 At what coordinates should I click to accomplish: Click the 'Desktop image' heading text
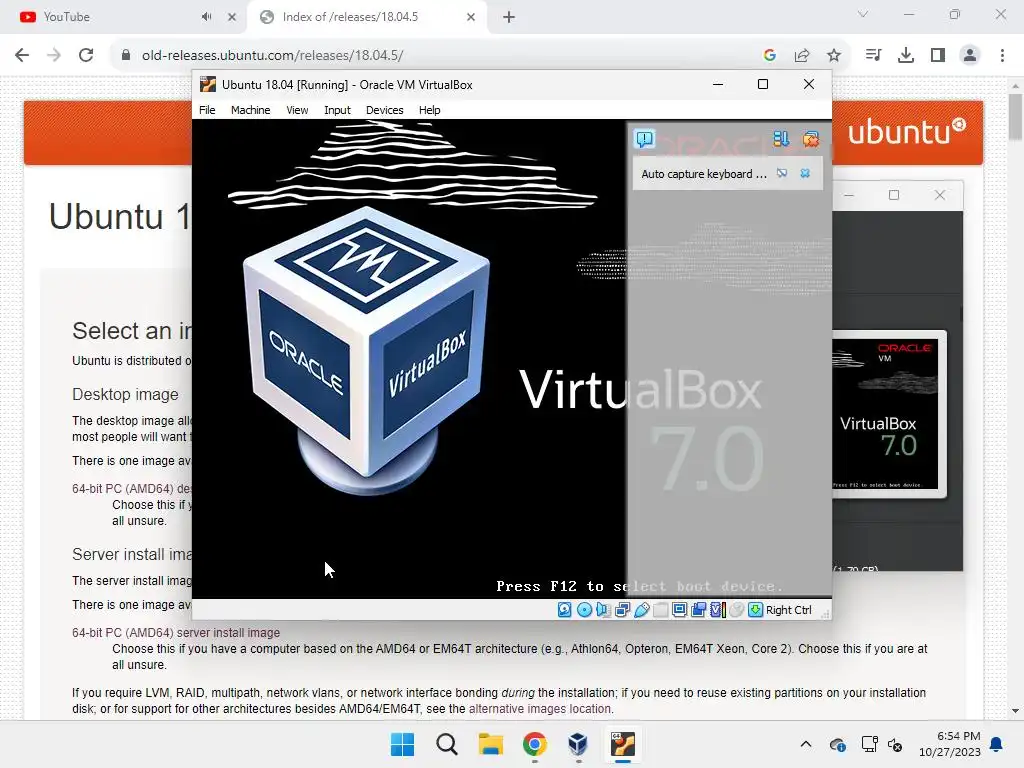point(125,394)
